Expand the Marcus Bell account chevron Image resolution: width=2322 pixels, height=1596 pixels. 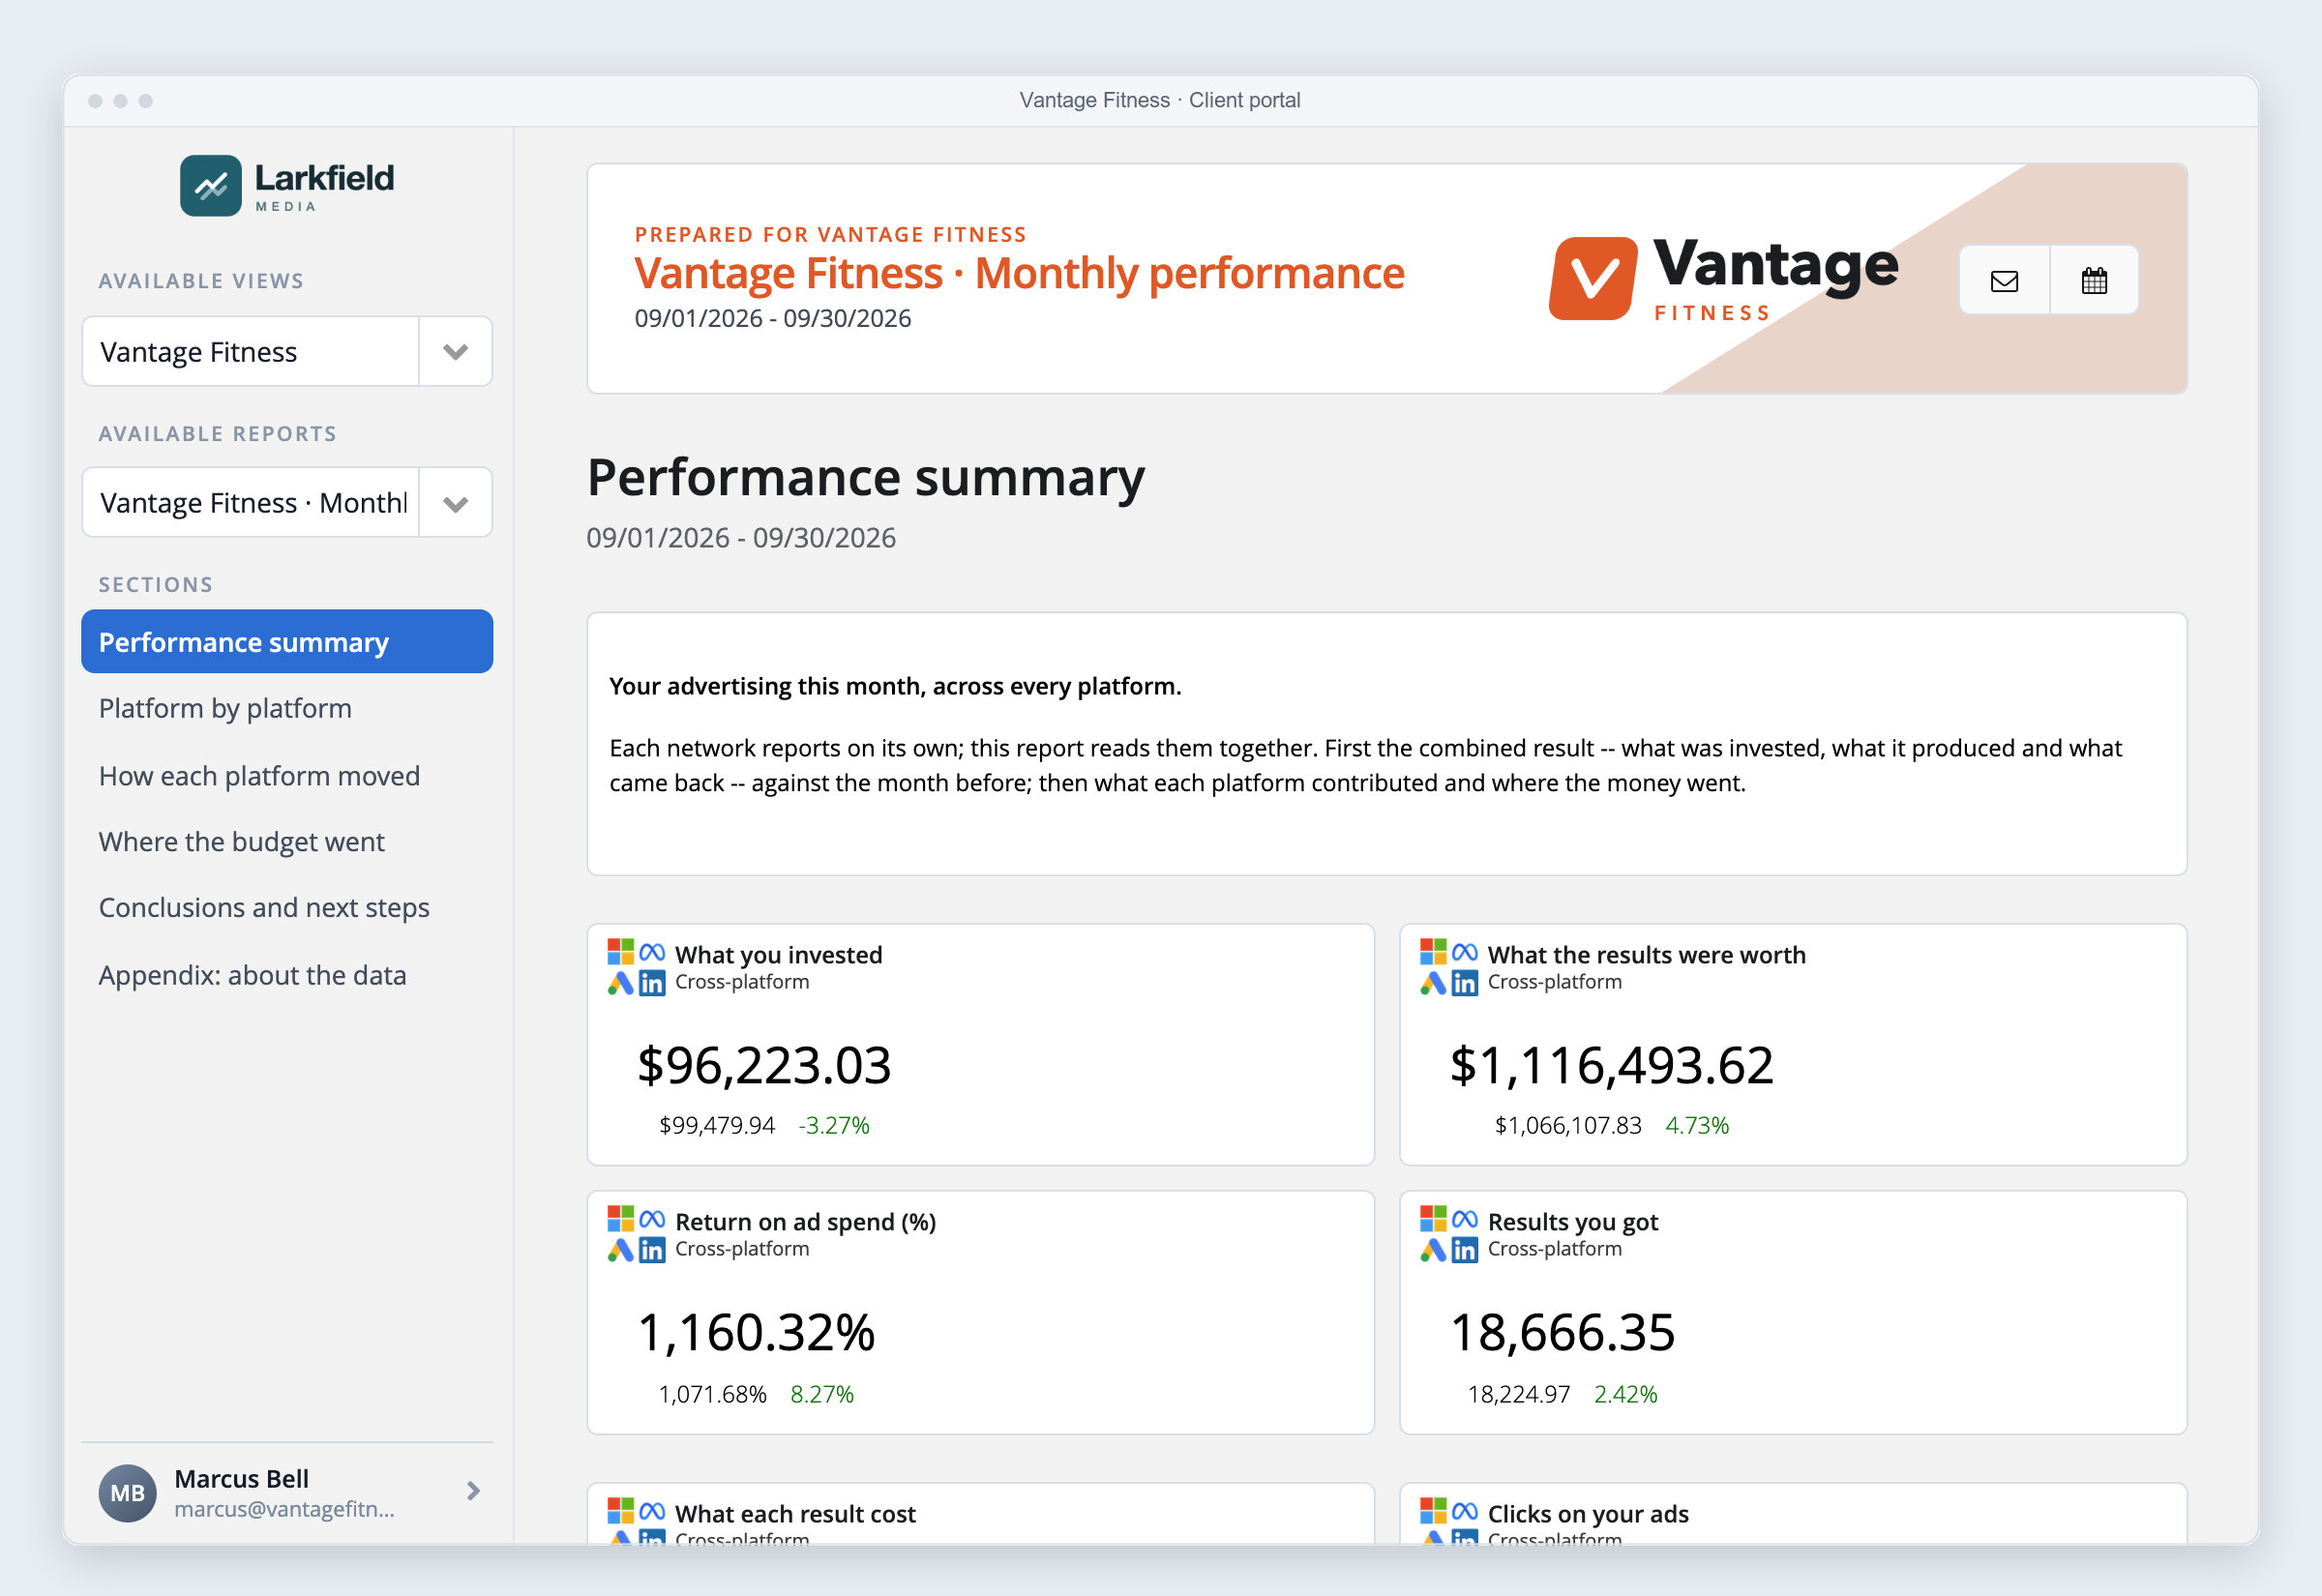point(473,1491)
